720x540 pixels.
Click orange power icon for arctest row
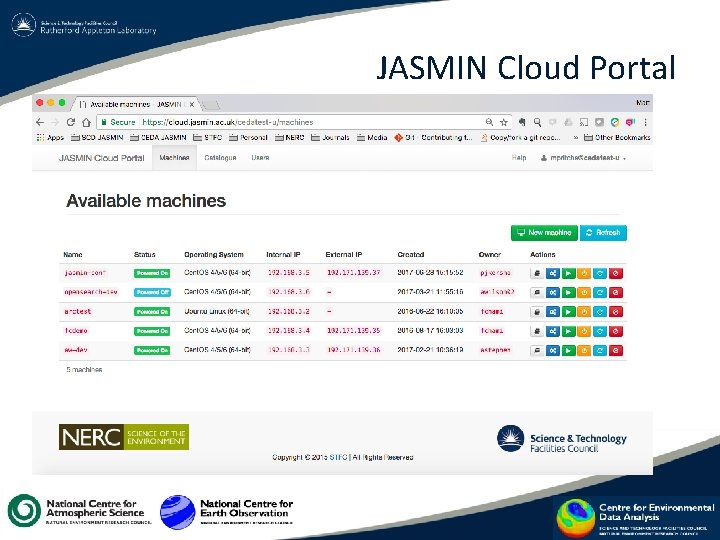(584, 312)
